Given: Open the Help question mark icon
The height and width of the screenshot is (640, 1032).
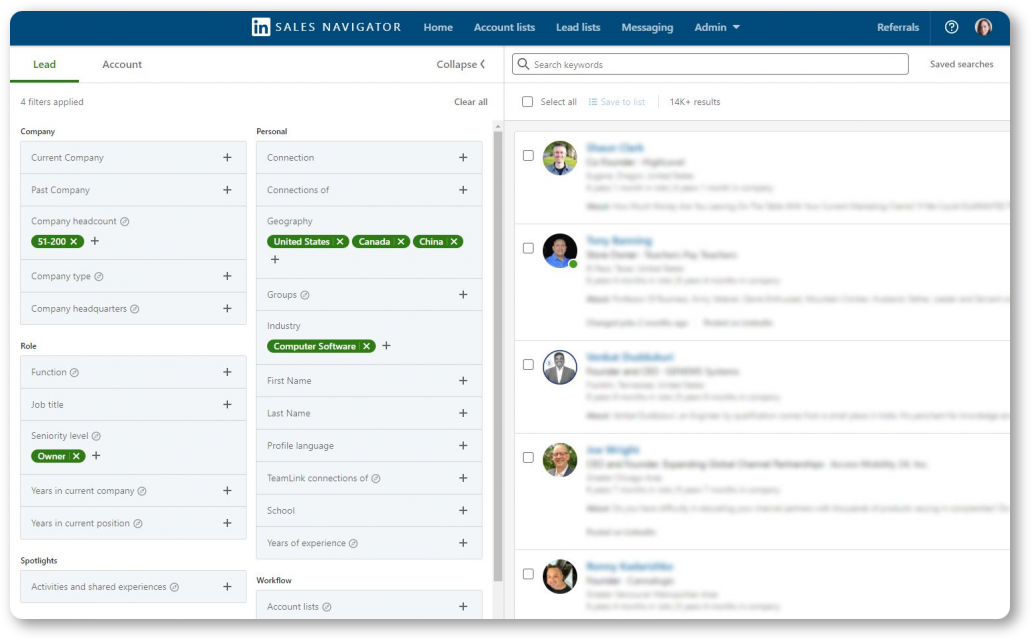Looking at the screenshot, I should [x=951, y=27].
